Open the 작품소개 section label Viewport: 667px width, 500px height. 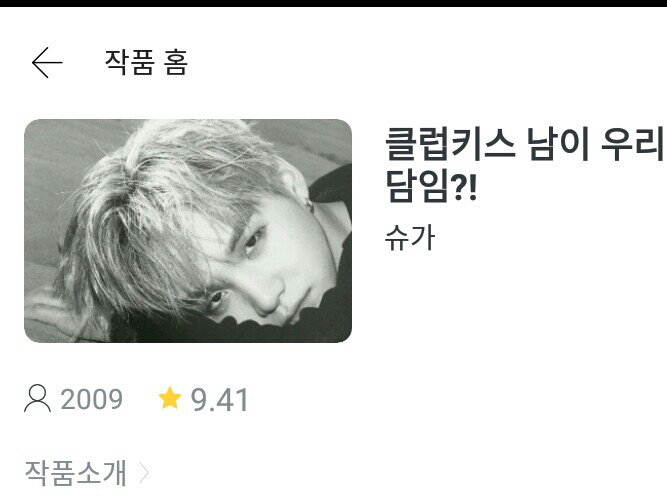coord(76,472)
